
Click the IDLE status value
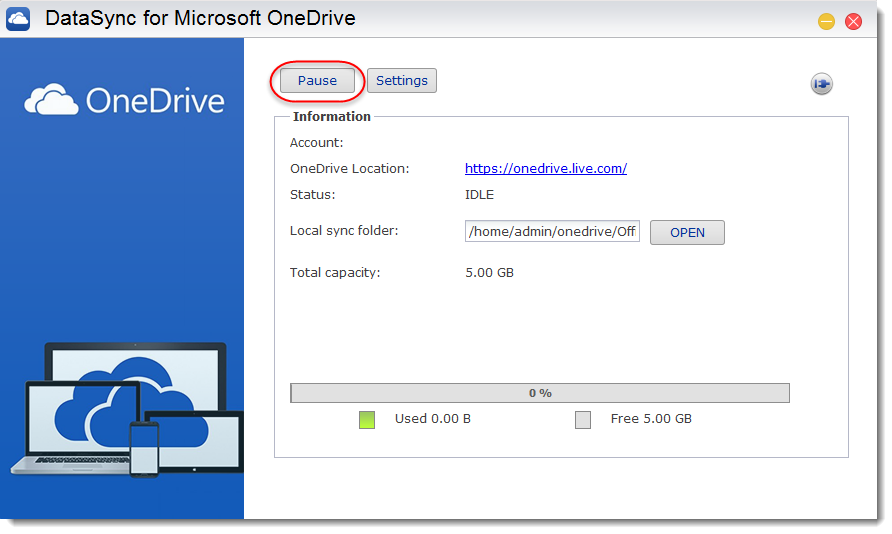click(x=480, y=195)
